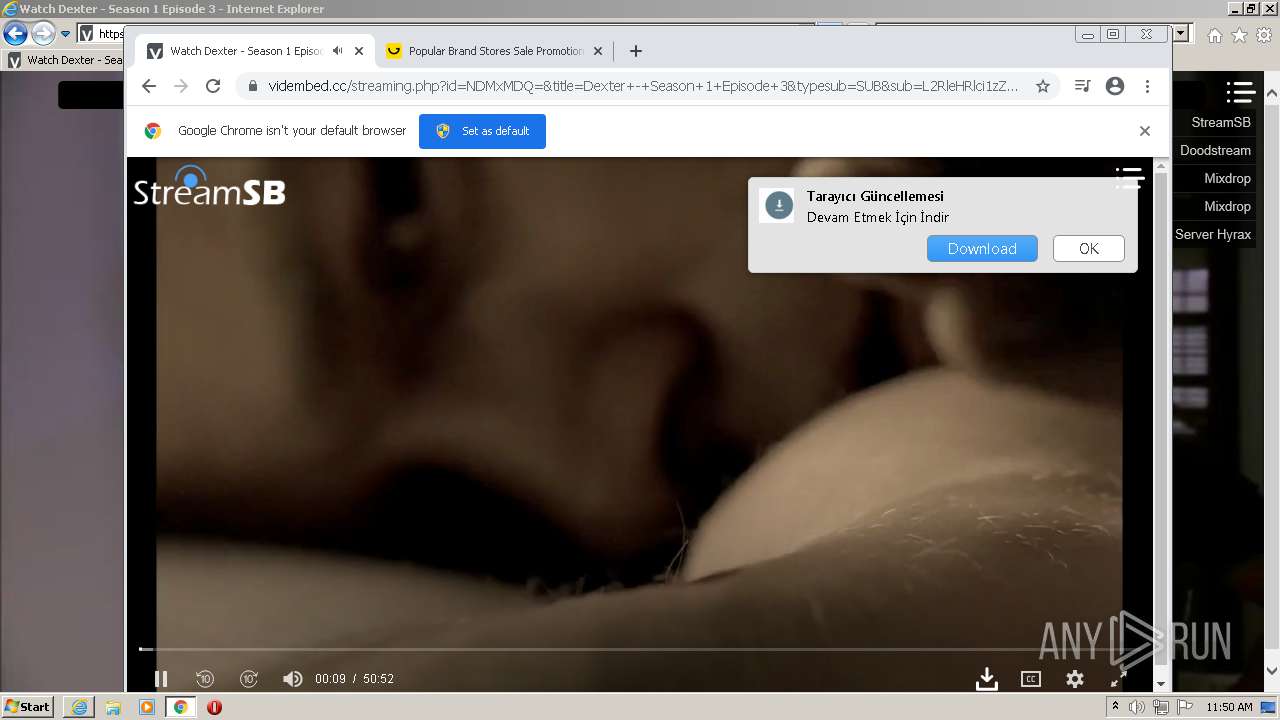Close the Popular Brand Stores tab
This screenshot has width=1280, height=720.
click(598, 51)
